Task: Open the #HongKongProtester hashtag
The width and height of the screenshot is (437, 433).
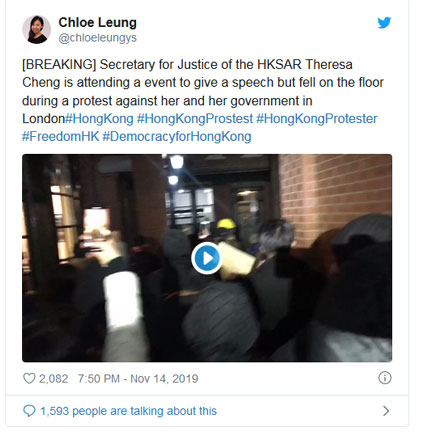Action: [x=316, y=119]
